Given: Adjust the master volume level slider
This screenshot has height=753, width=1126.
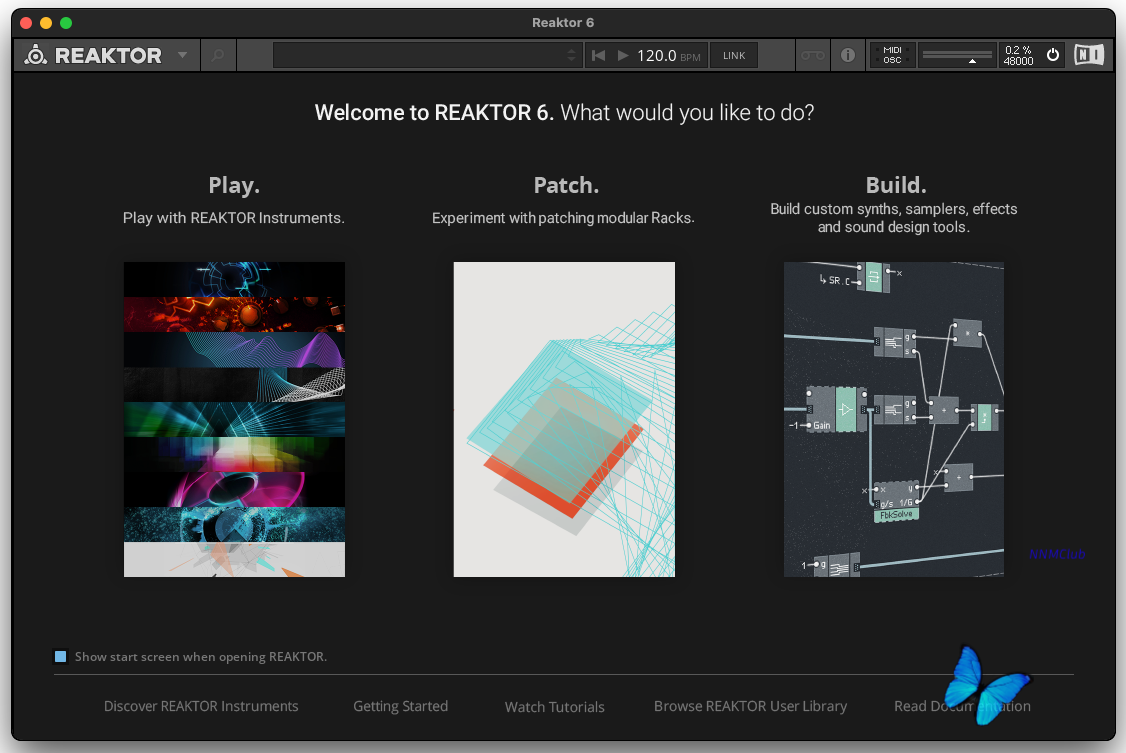Looking at the screenshot, I should point(957,55).
